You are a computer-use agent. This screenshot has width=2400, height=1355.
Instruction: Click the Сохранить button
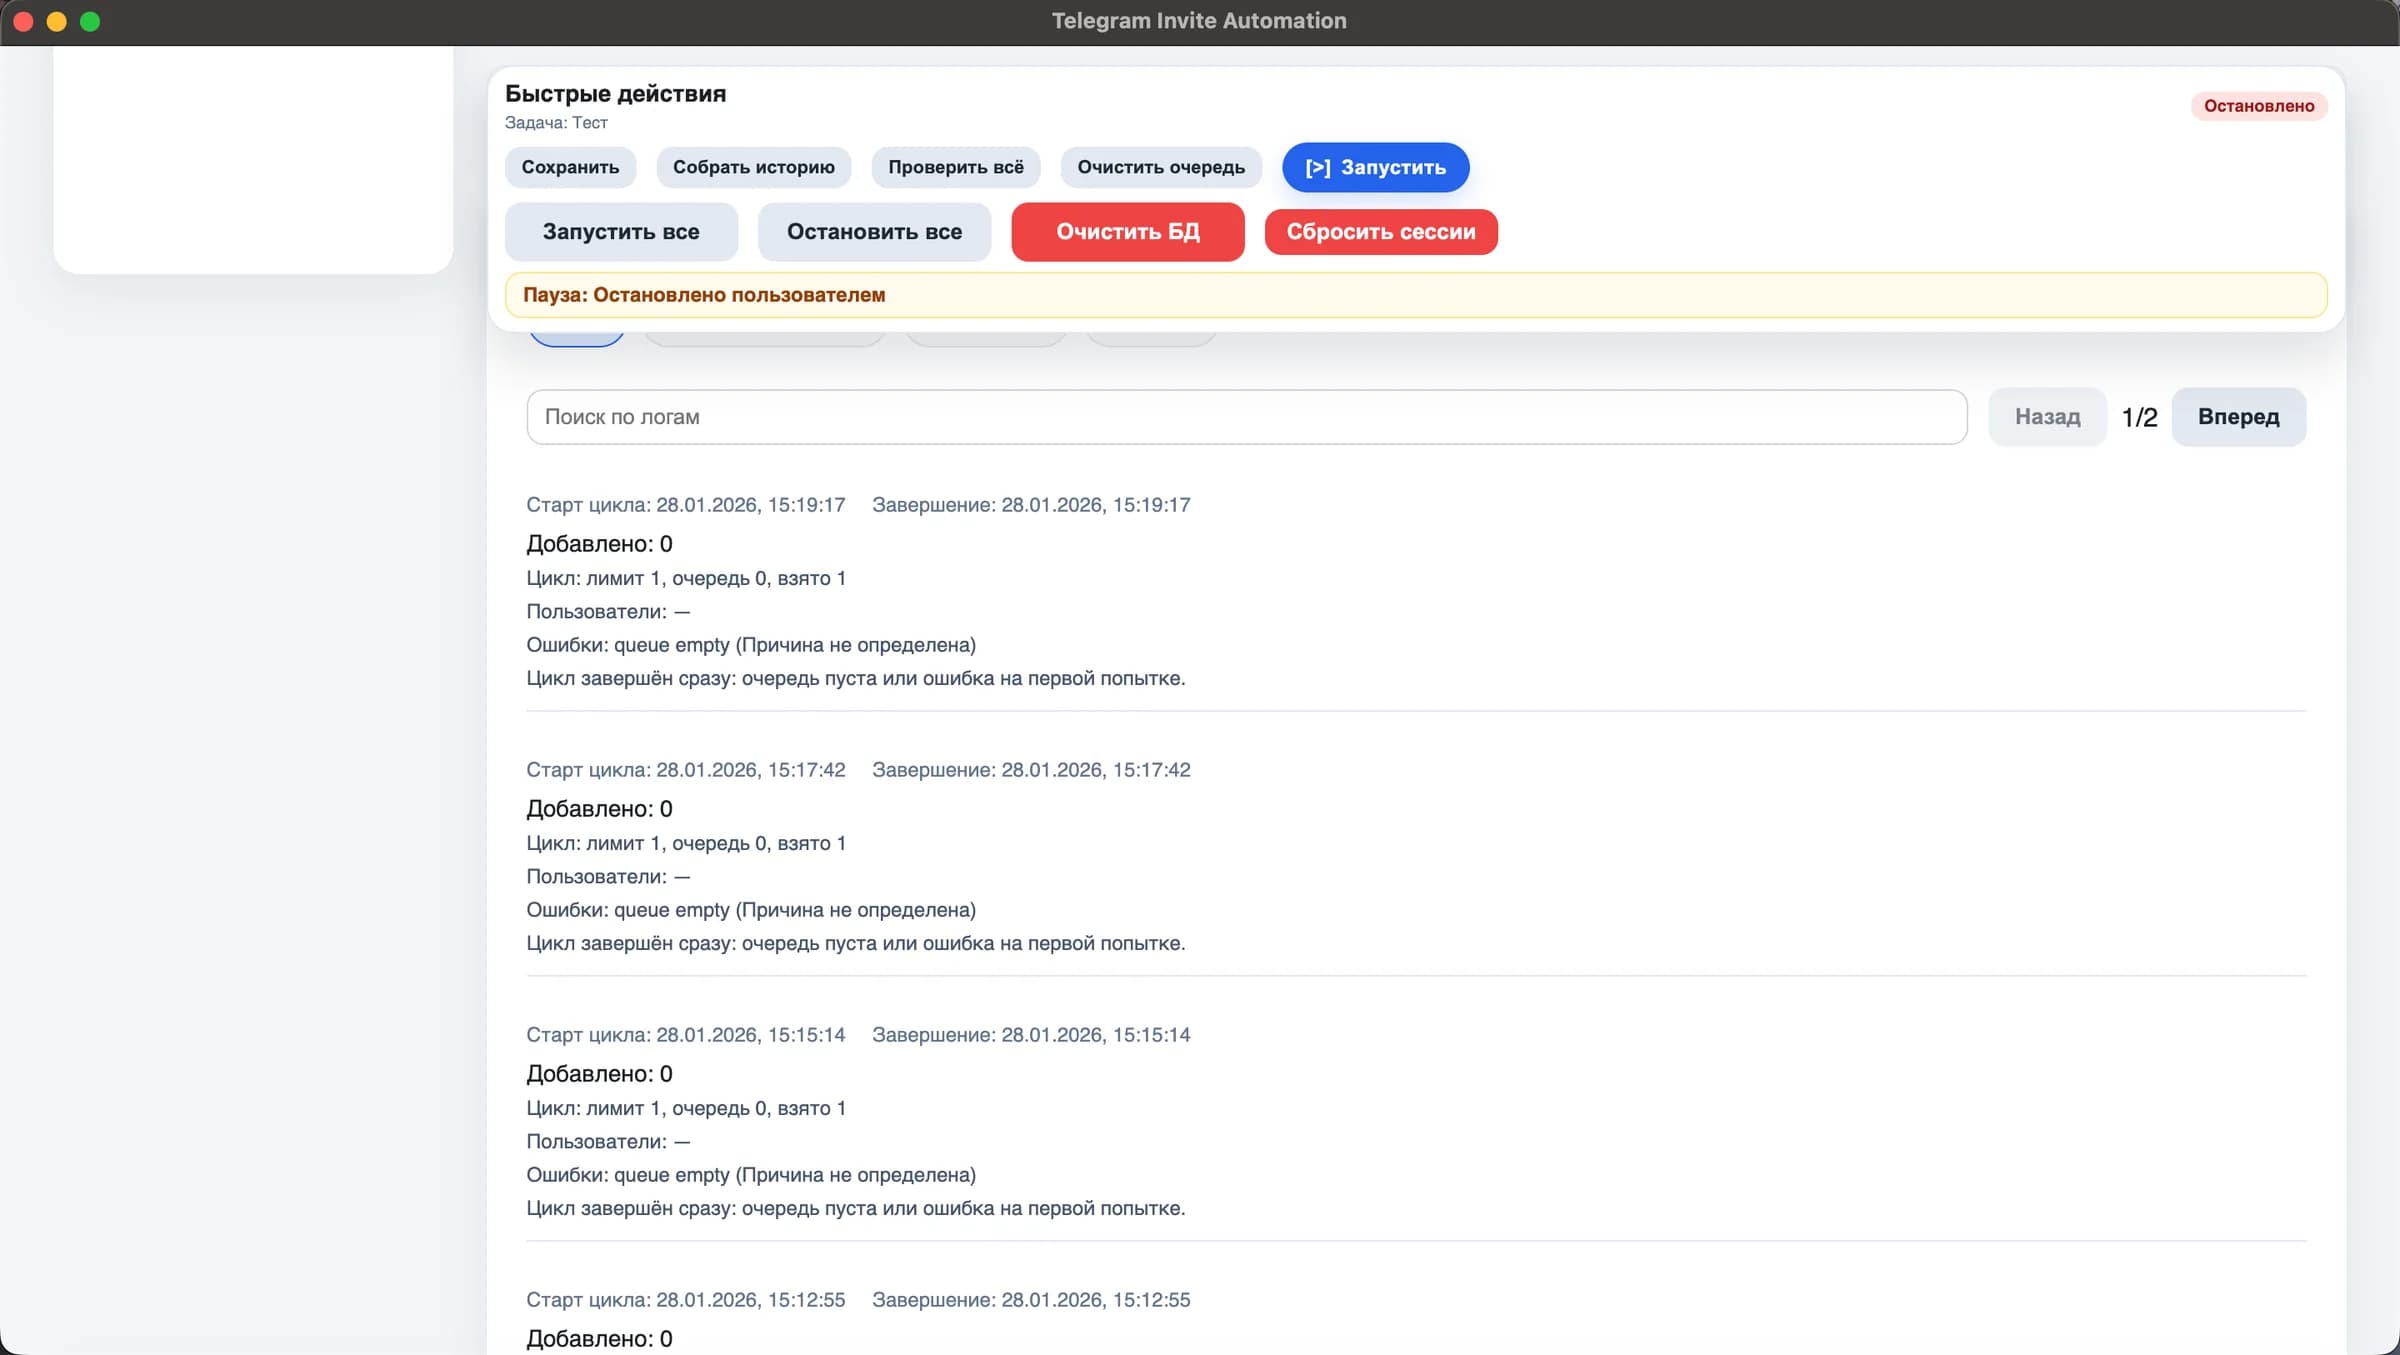click(x=570, y=167)
